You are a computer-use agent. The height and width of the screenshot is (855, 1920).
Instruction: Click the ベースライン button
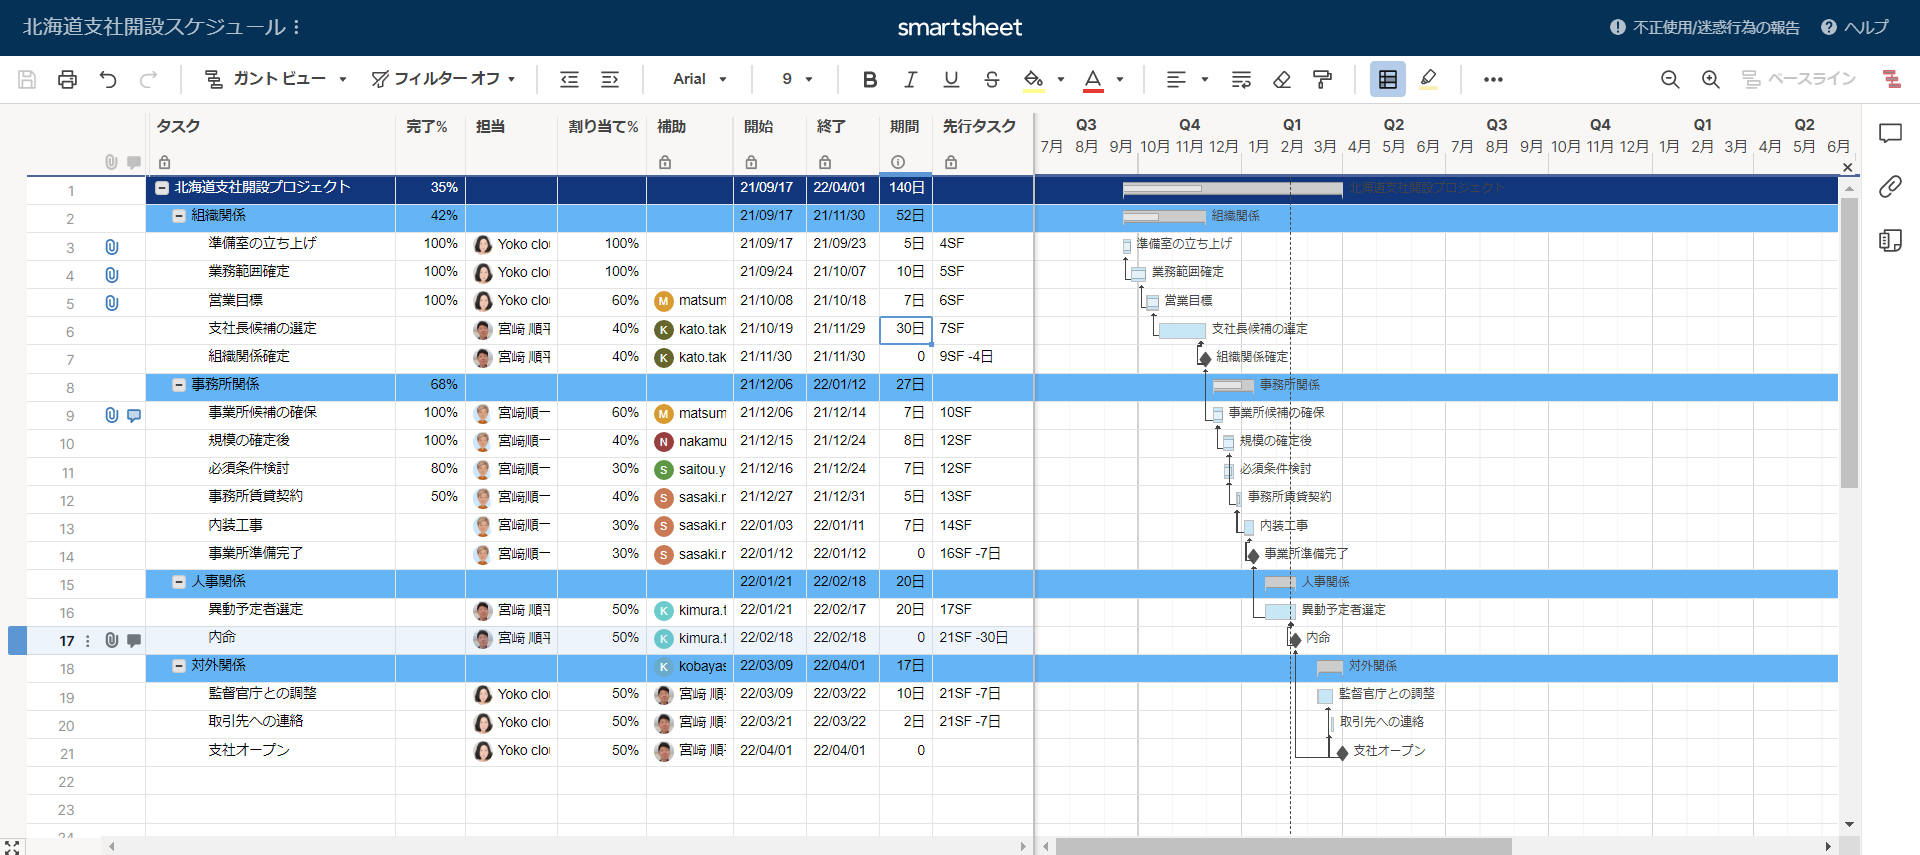[x=1799, y=79]
